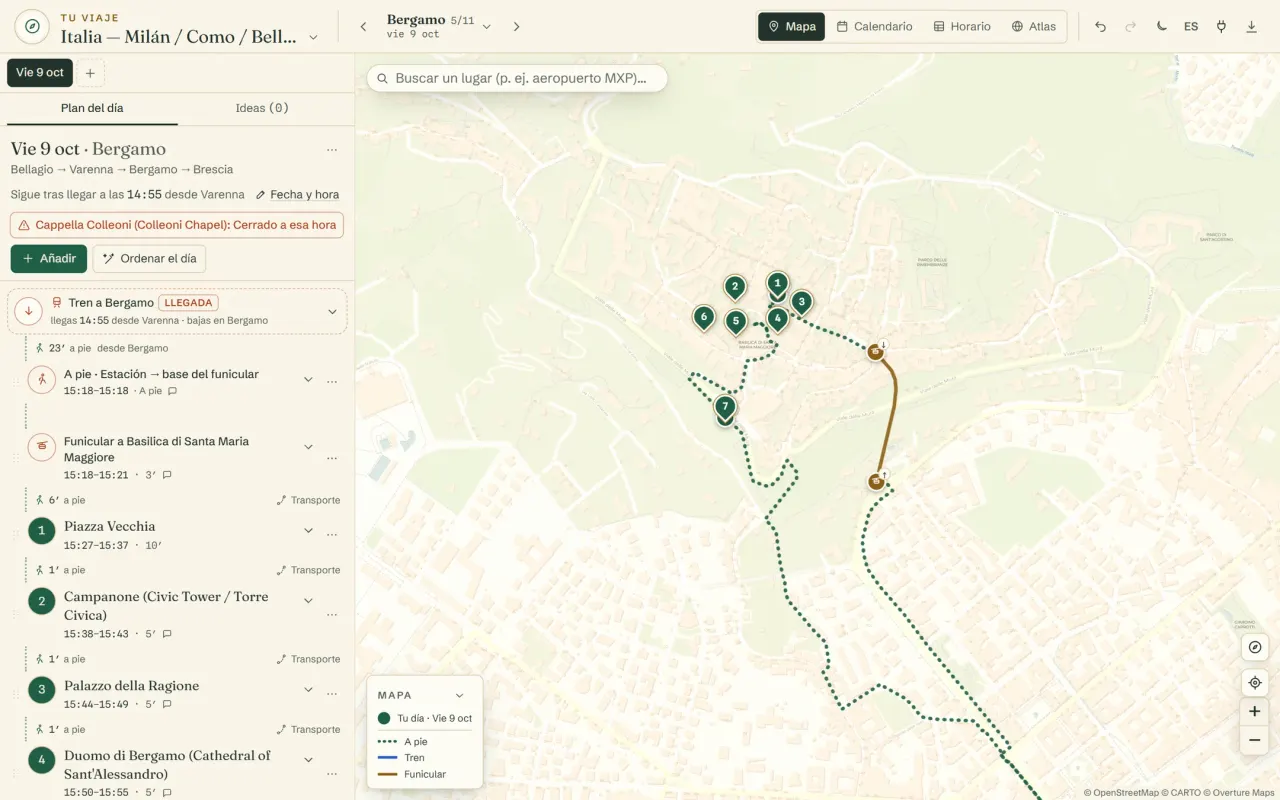Add a new day with the plus tab
1280x800 pixels.
[89, 73]
